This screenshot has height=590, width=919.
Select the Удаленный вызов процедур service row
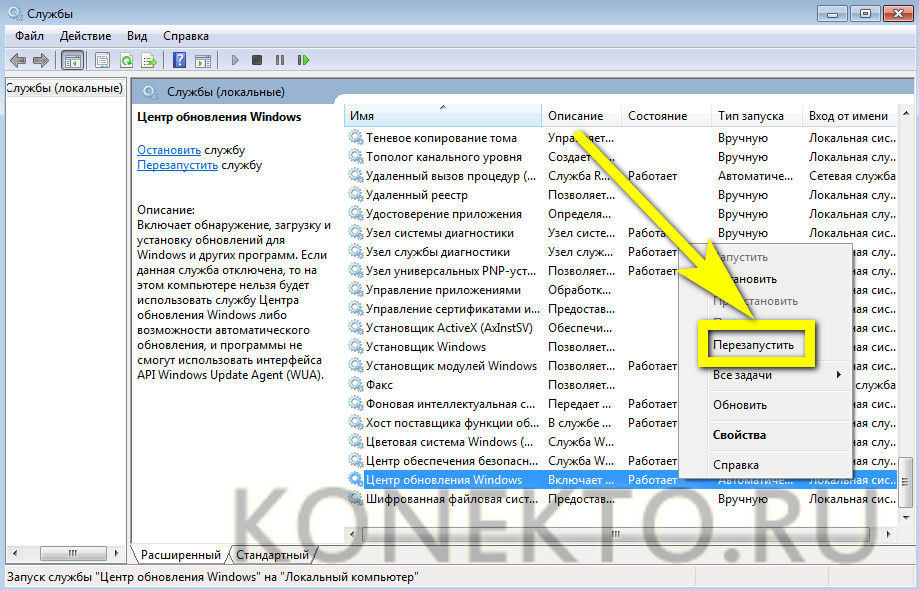(x=621, y=176)
